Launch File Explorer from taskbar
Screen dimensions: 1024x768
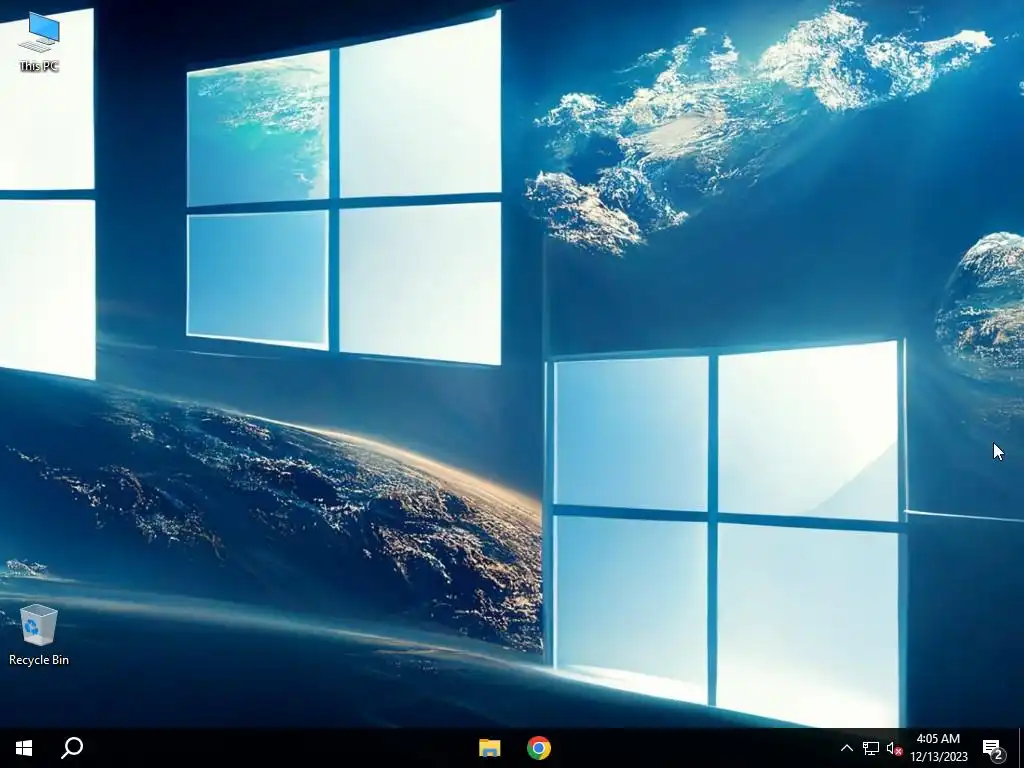click(x=490, y=748)
